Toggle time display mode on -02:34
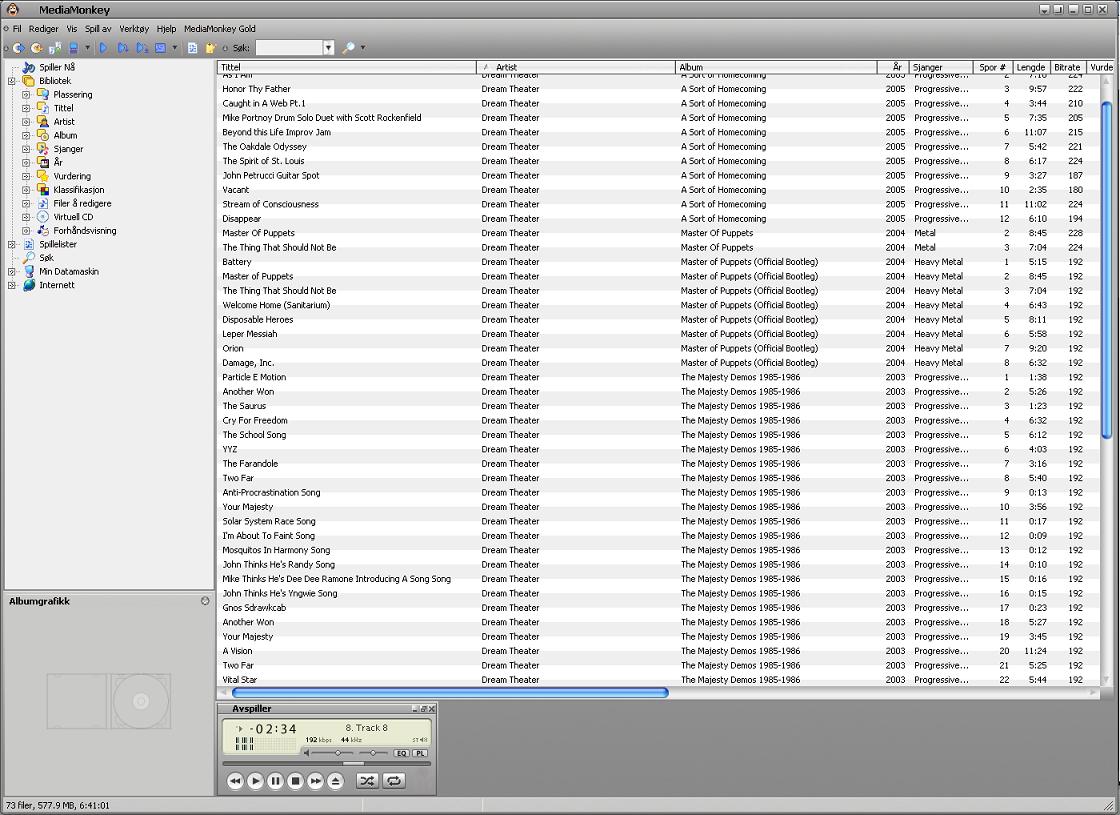Screen dimensions: 1120x815 [x=273, y=729]
